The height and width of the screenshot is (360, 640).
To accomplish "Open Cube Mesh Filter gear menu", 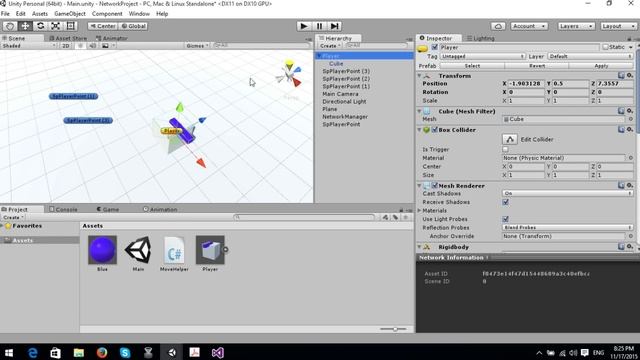I will (x=630, y=111).
